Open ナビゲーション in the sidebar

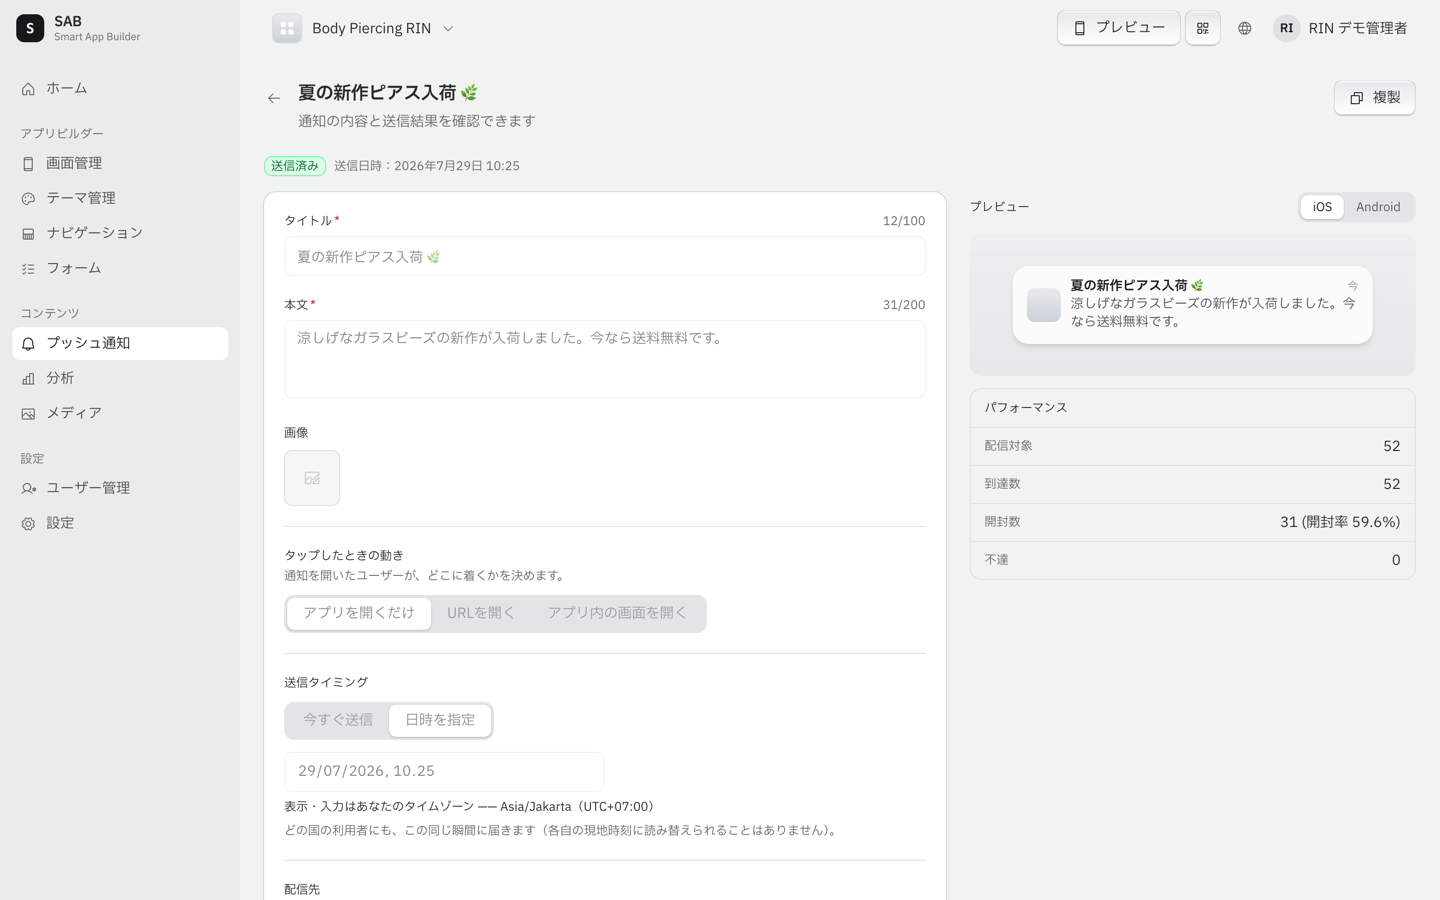[x=120, y=233]
